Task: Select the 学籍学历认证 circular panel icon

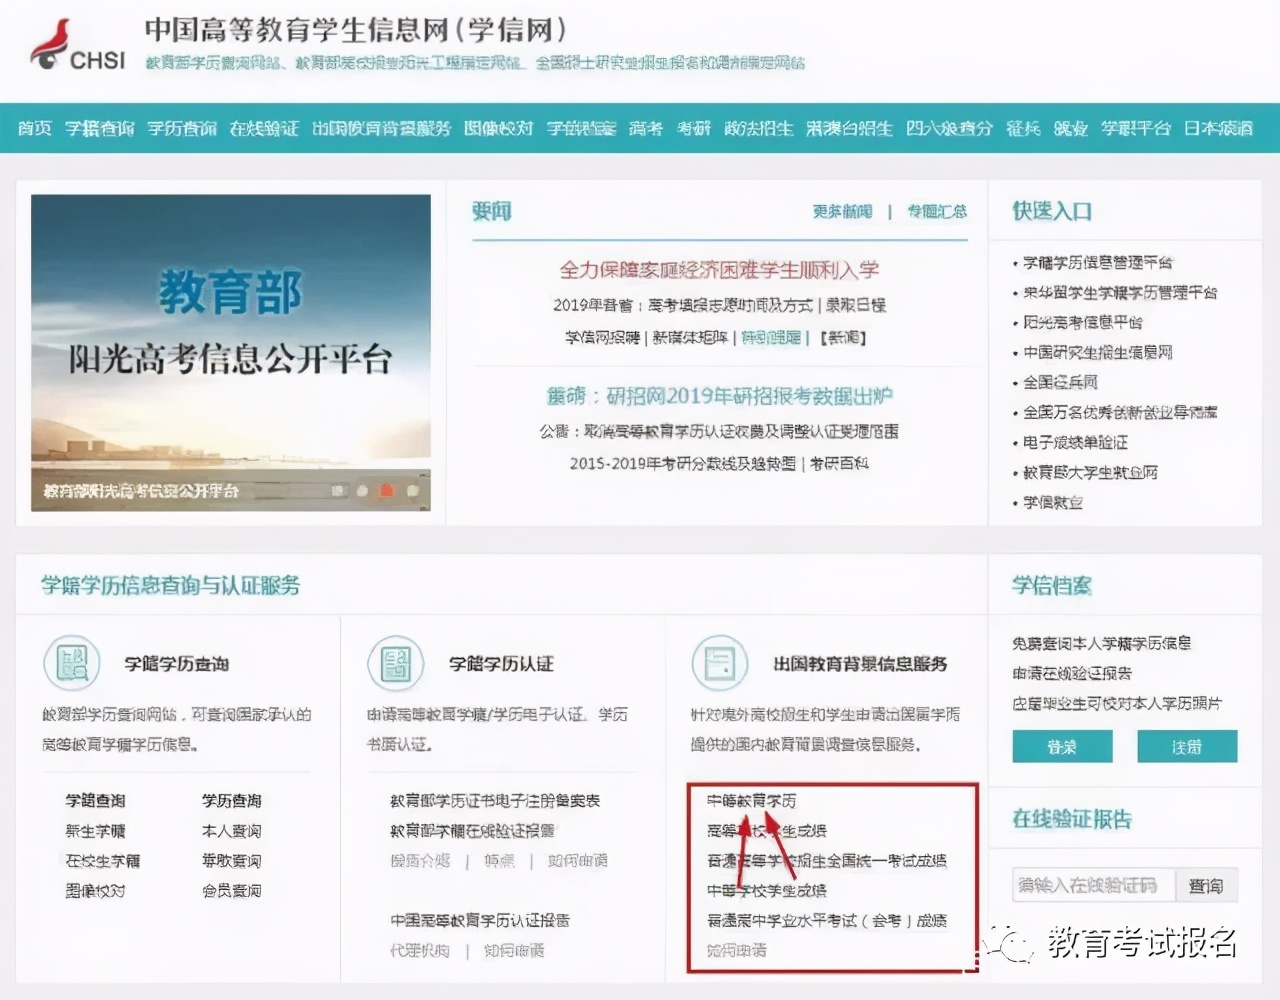Action: pyautogui.click(x=396, y=663)
